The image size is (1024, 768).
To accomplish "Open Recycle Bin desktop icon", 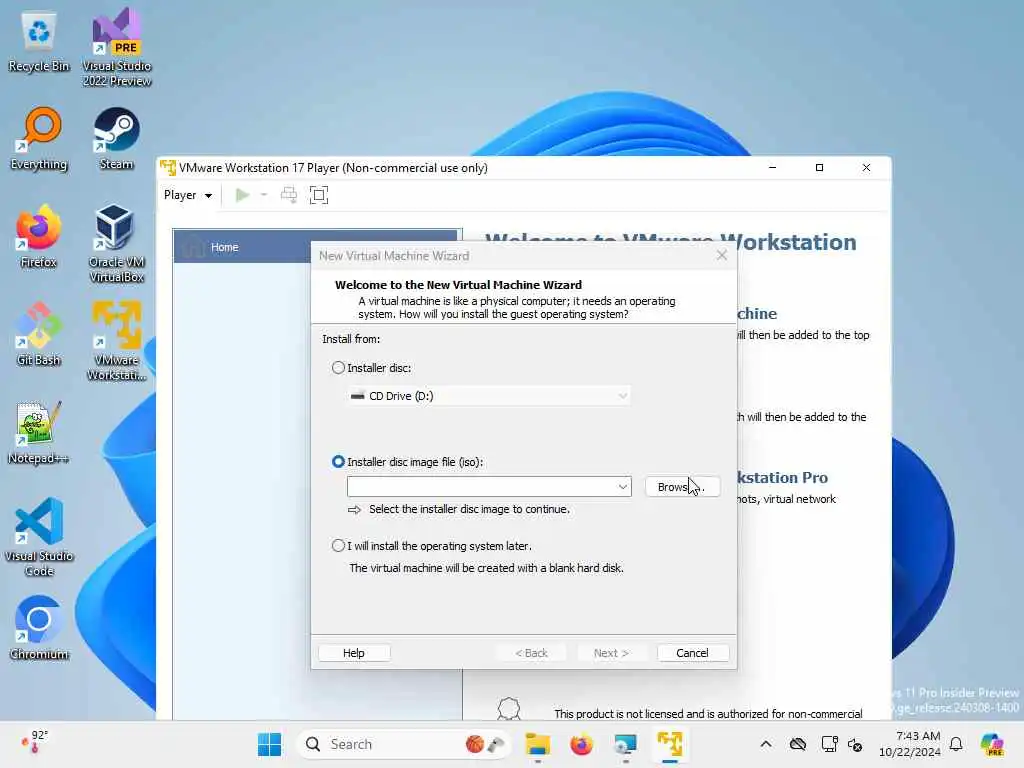I will (39, 42).
